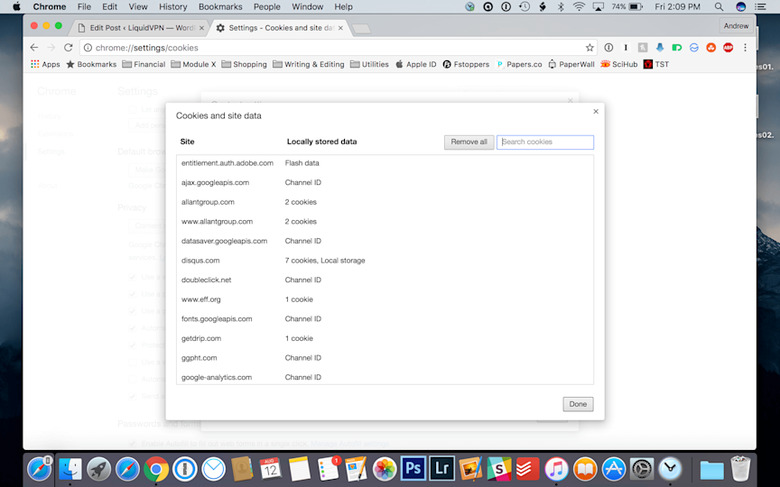Open the People menu
780x487 pixels.
[267, 6]
